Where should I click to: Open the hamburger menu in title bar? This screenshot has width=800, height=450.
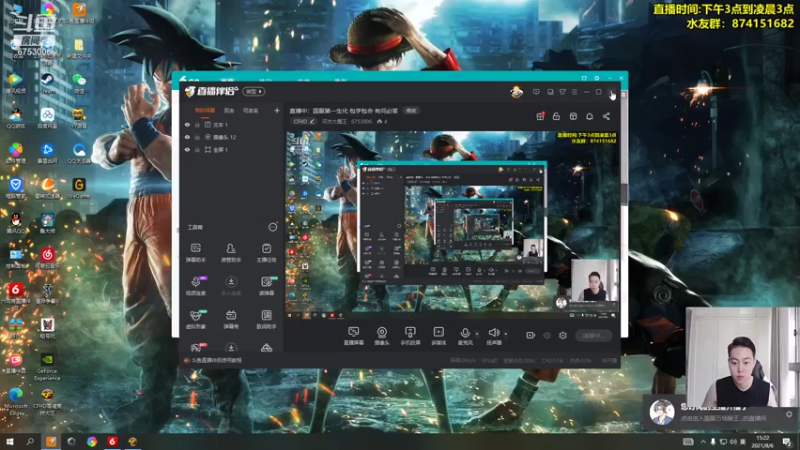click(x=574, y=92)
